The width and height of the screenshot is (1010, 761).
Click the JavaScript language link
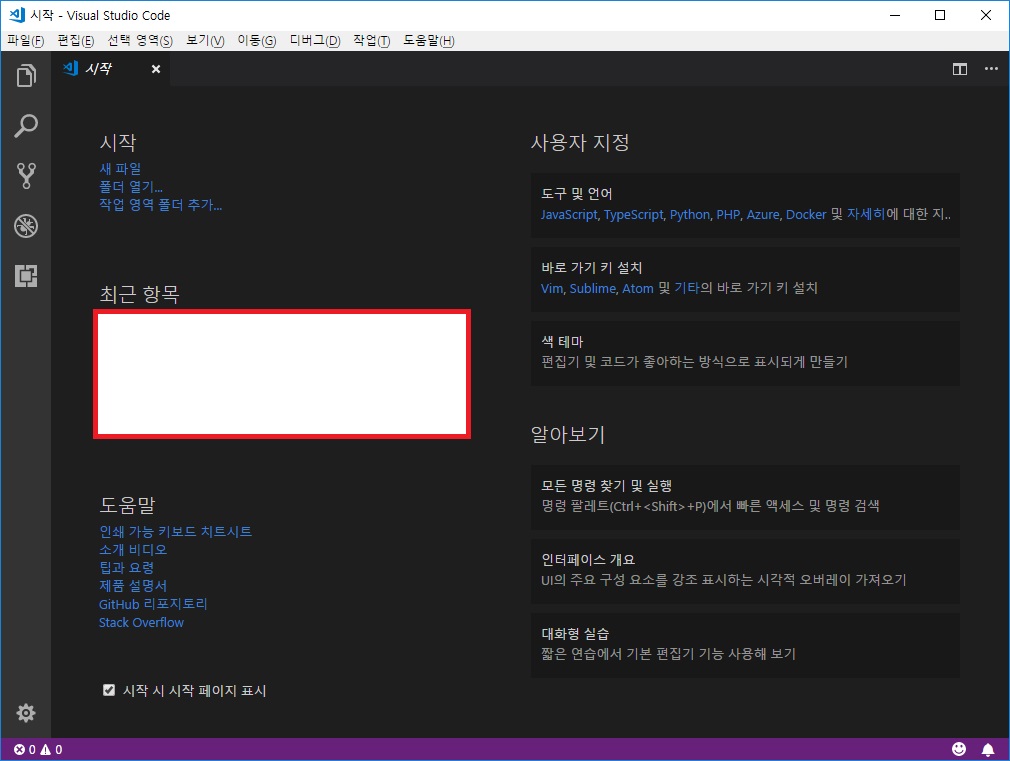point(569,215)
